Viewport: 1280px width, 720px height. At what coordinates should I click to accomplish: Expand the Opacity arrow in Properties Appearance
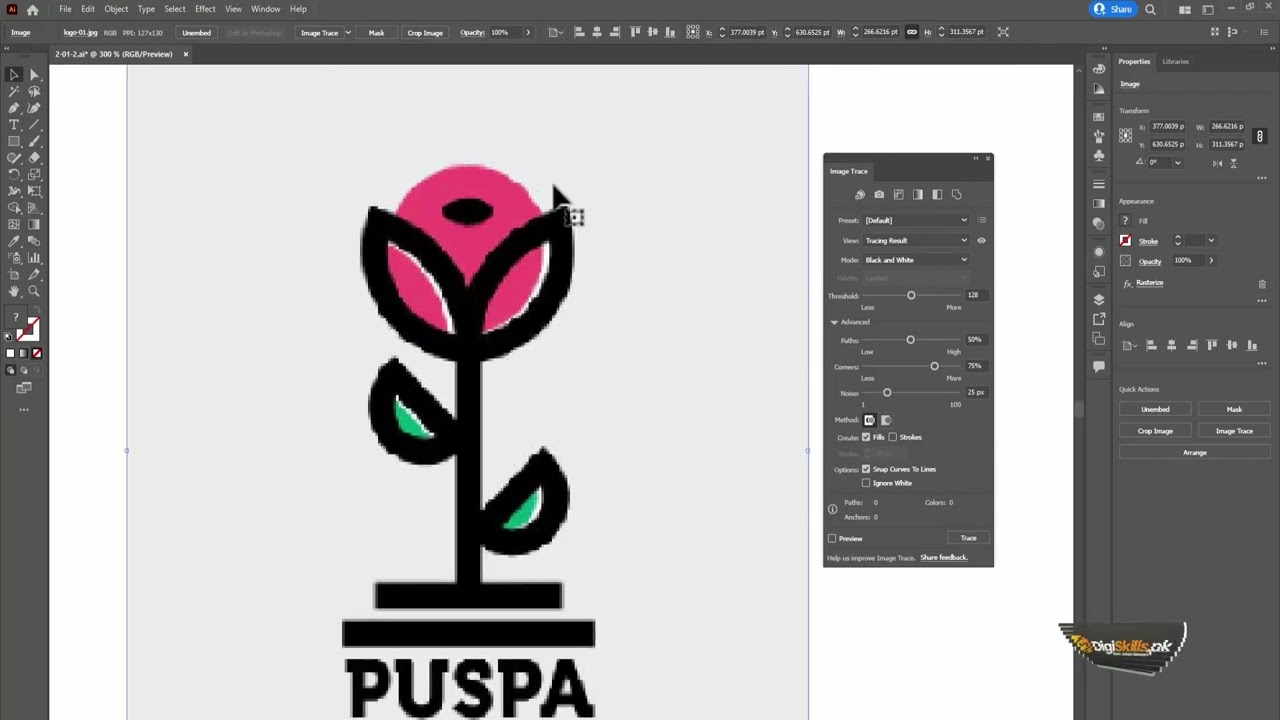coord(1211,261)
